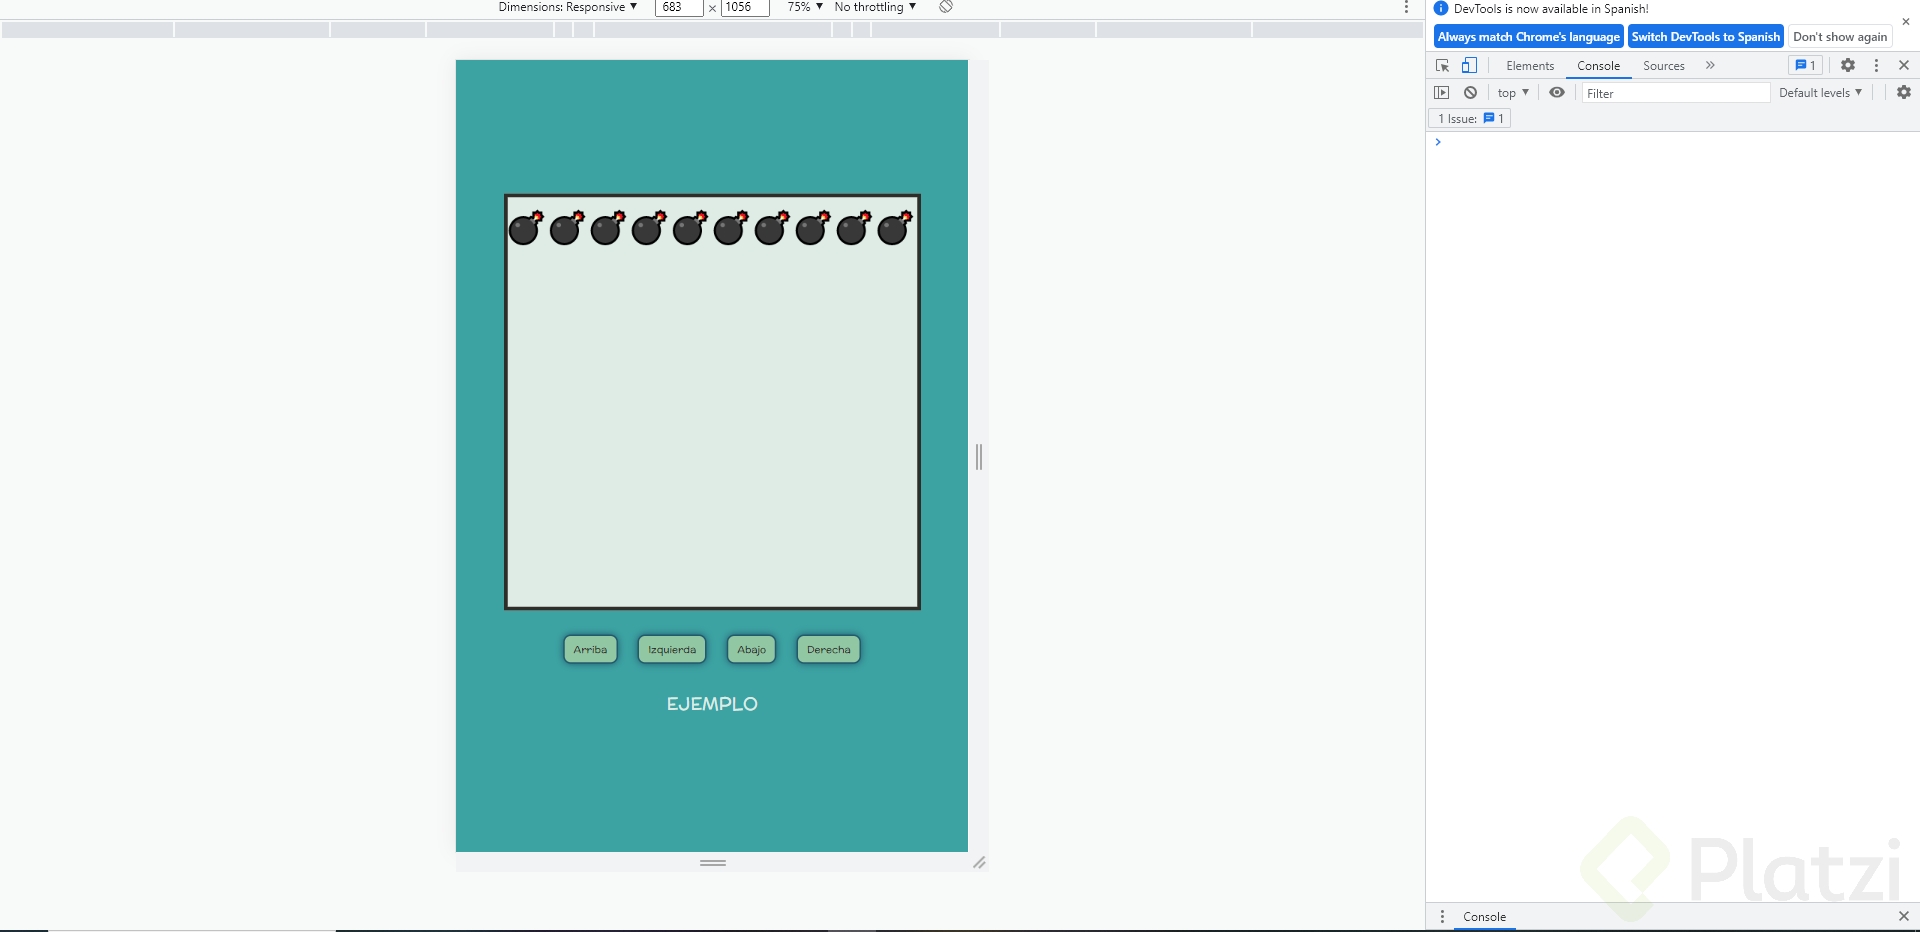Expand the console message chevron

pos(1438,142)
